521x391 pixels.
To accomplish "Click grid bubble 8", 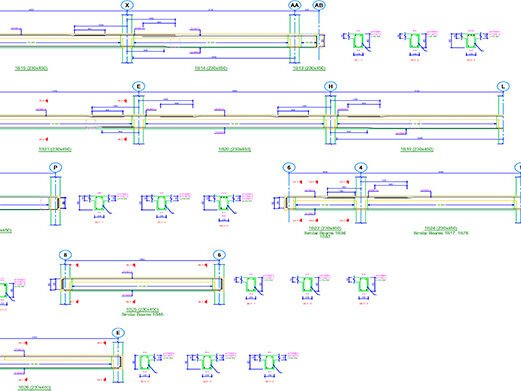I will (x=65, y=255).
